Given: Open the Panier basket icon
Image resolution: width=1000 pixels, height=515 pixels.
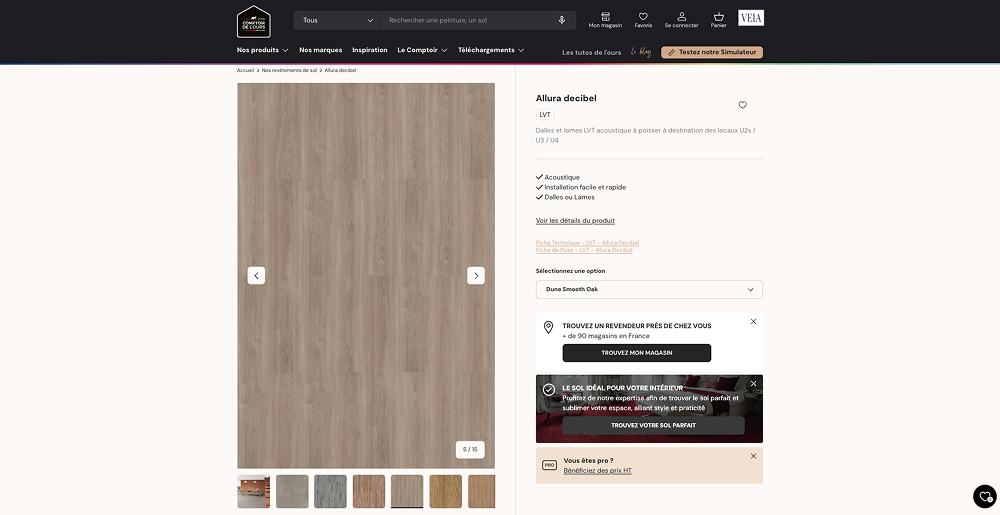Looking at the screenshot, I should click(719, 20).
